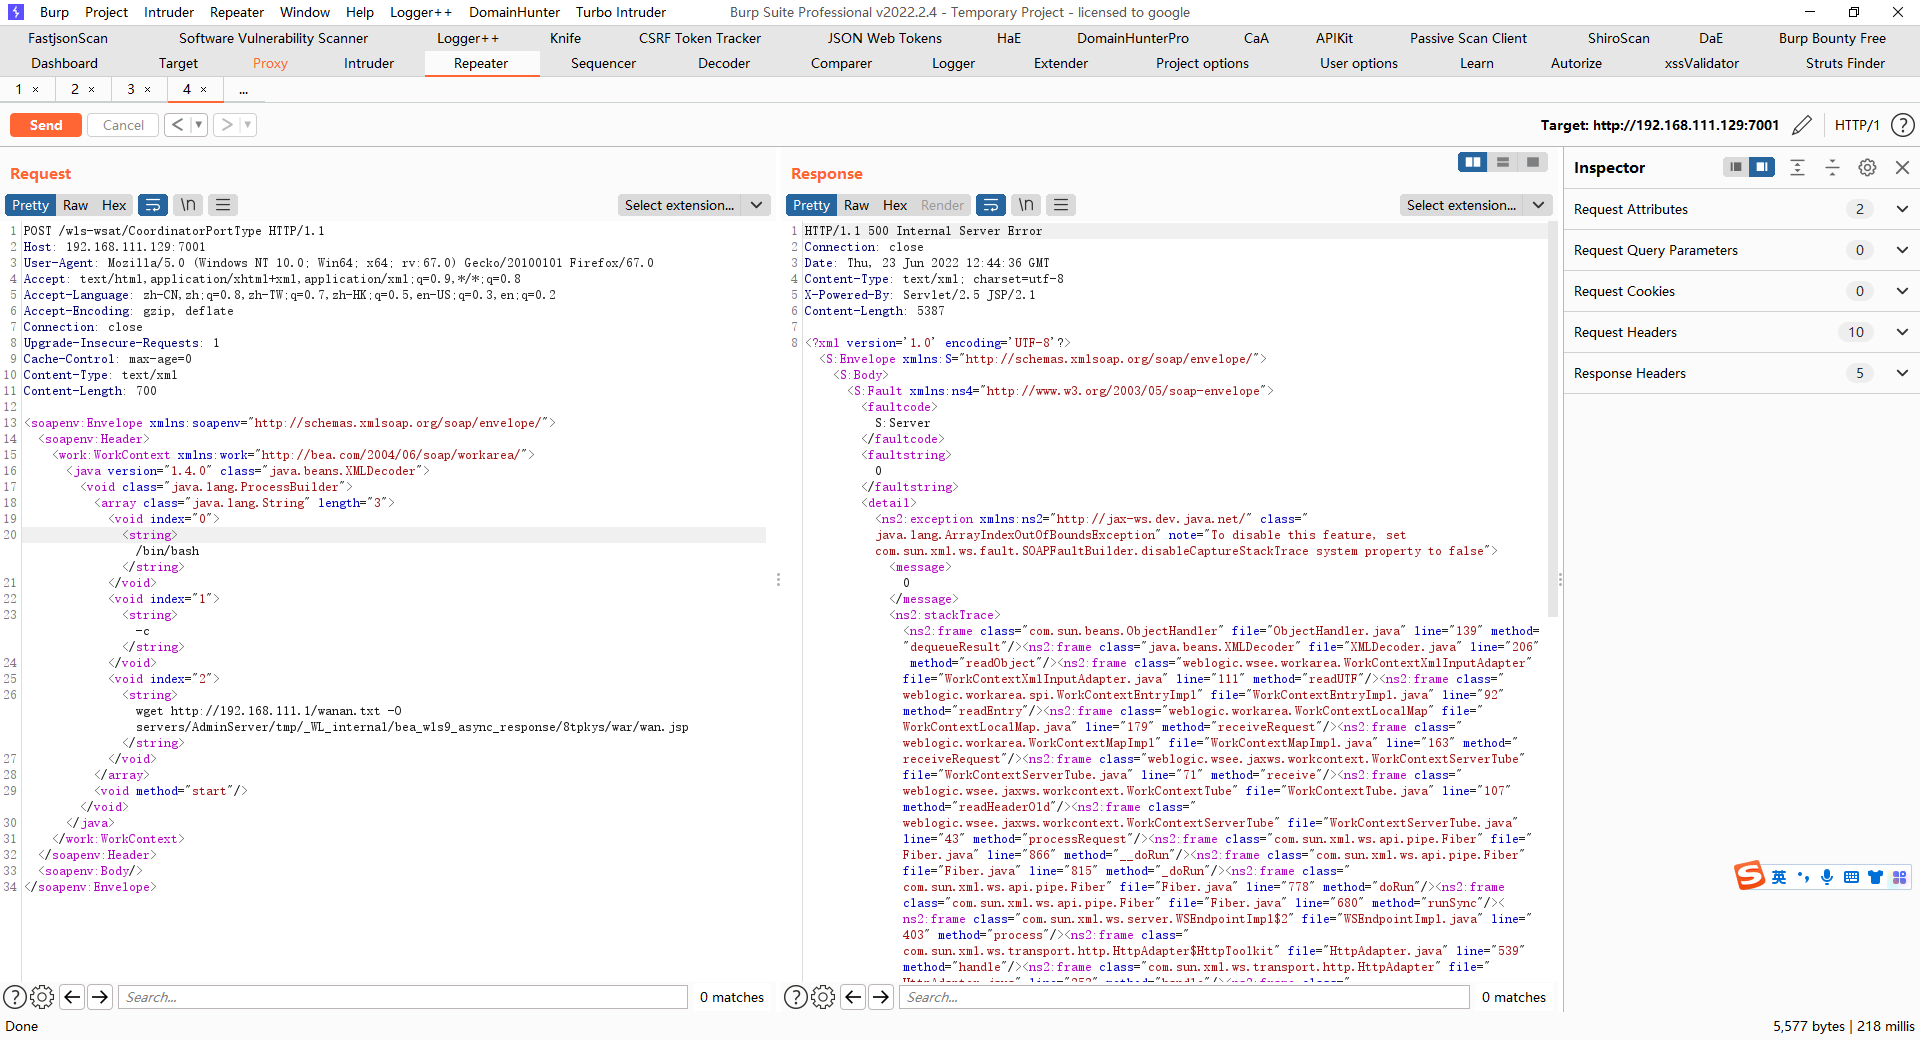This screenshot has height=1040, width=1920.
Task: Switch Response view to Hex
Action: click(x=895, y=205)
